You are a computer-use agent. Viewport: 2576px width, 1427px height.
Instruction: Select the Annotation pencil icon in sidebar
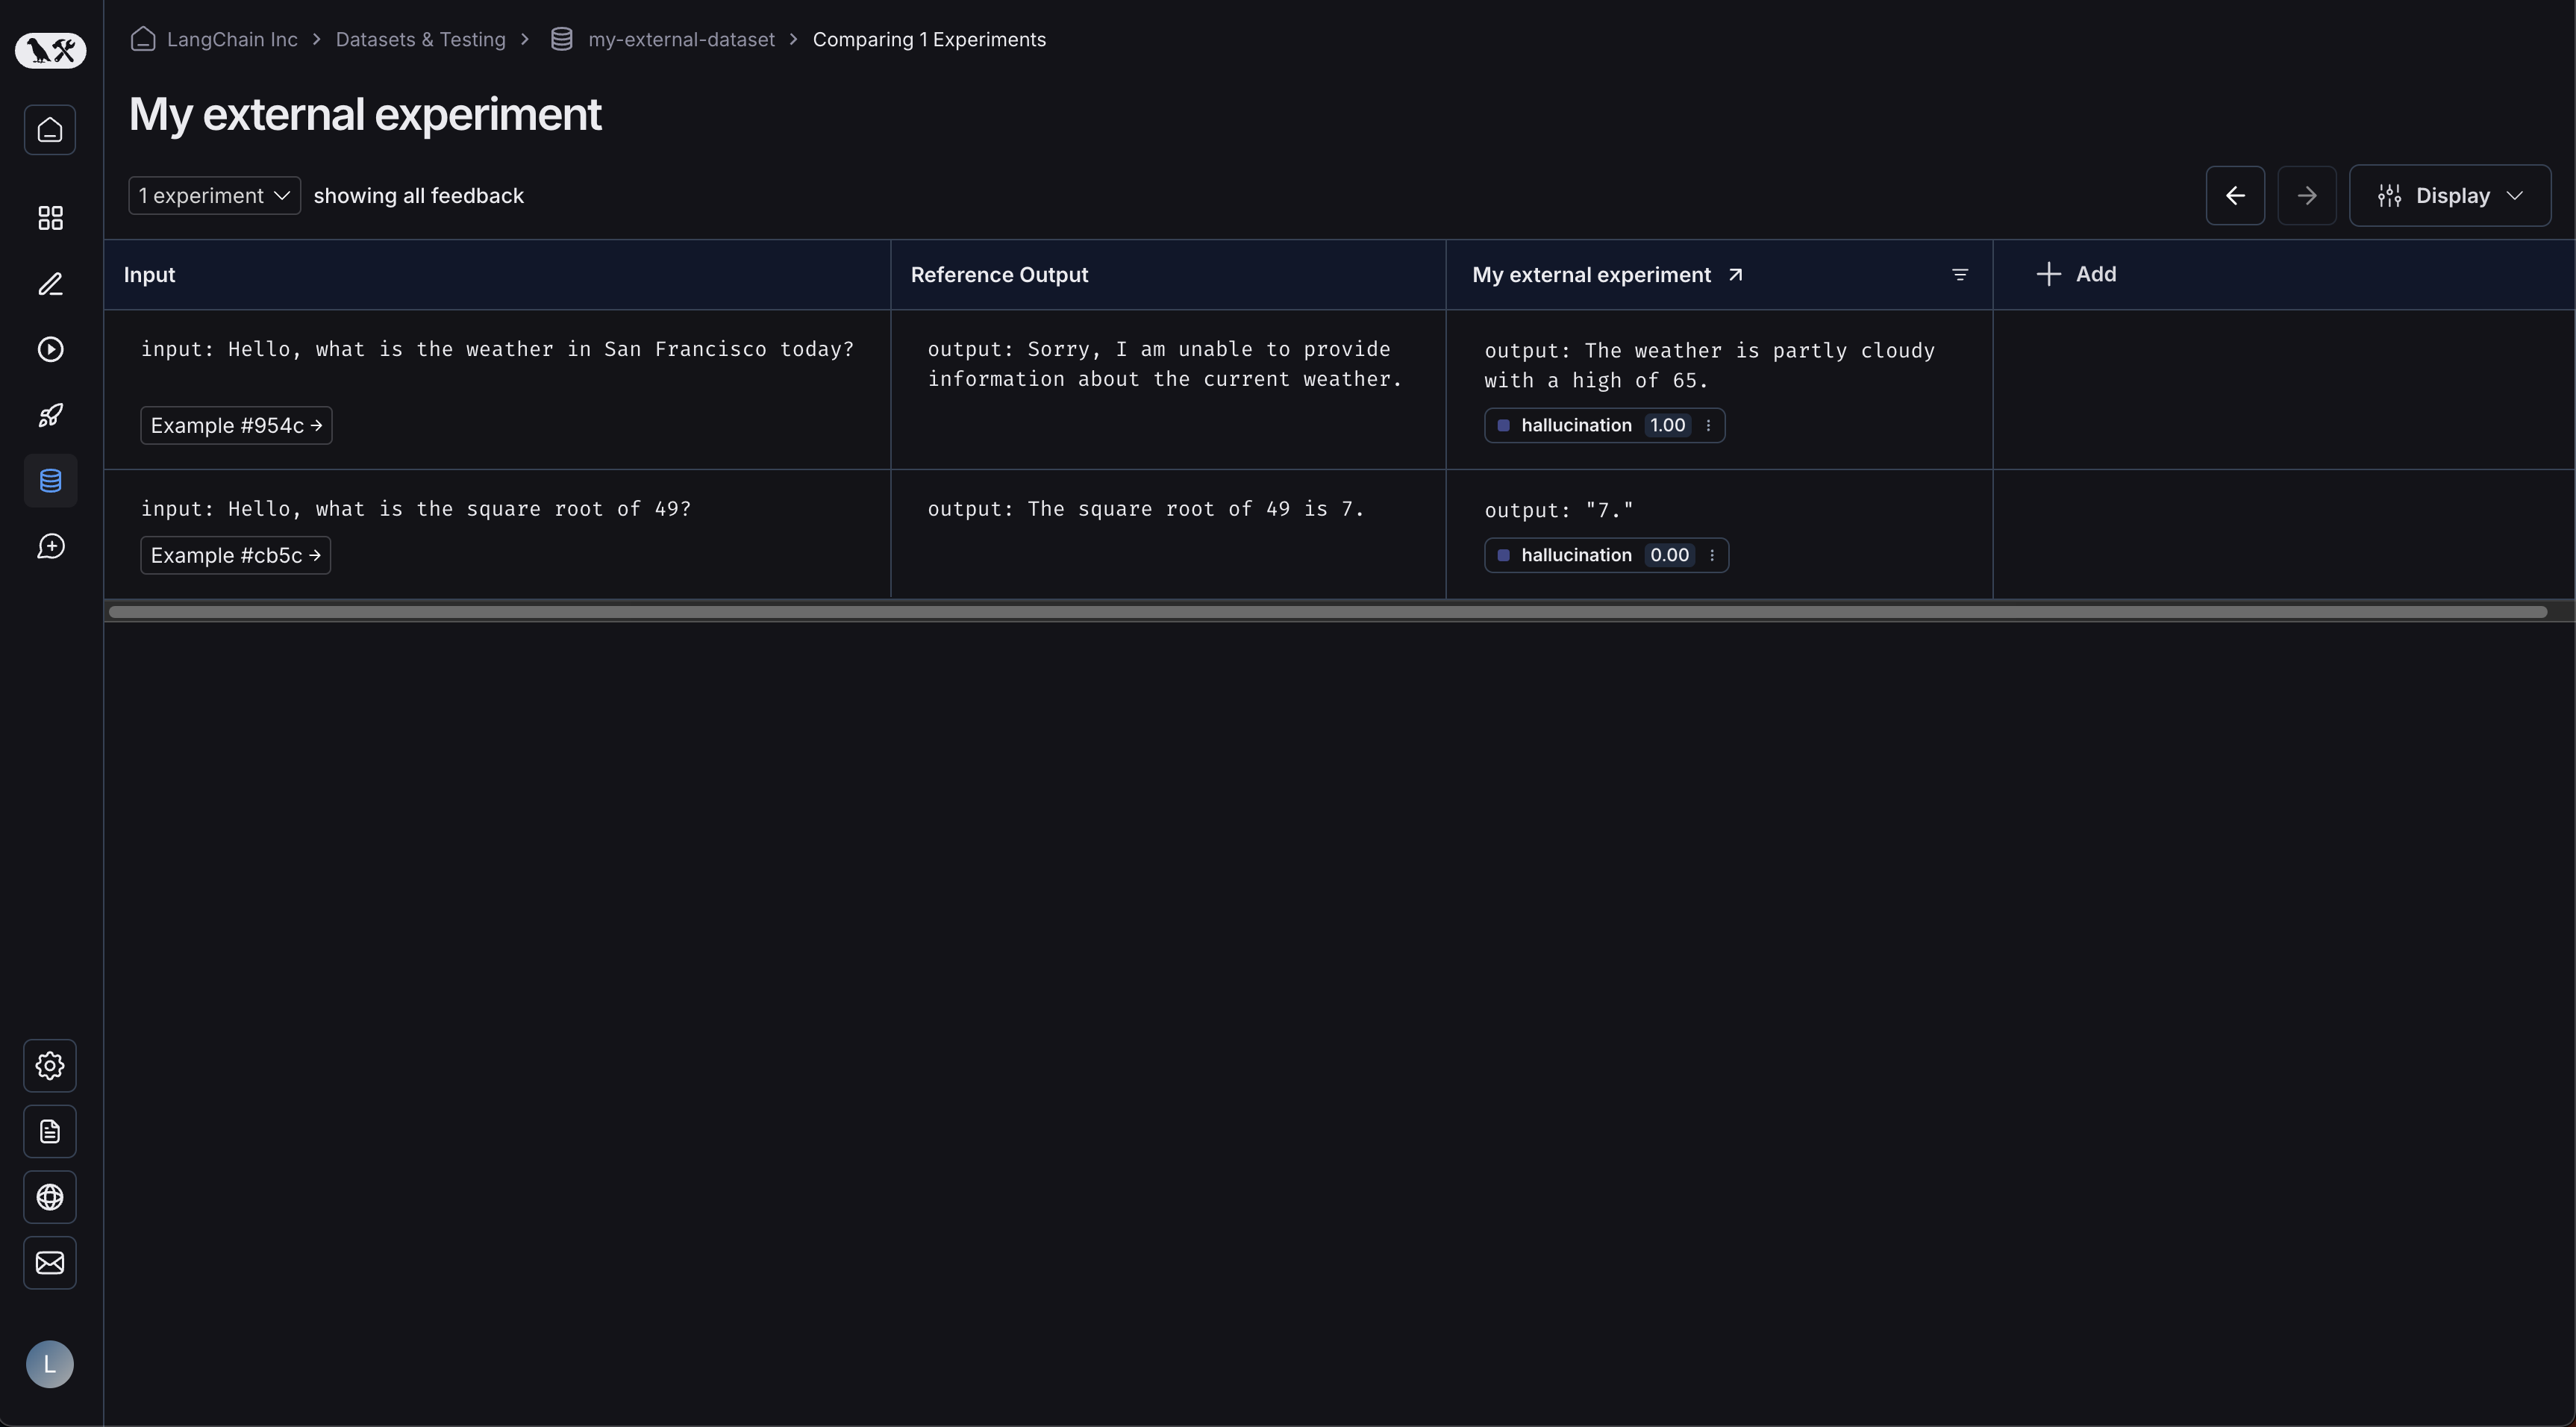pyautogui.click(x=50, y=284)
